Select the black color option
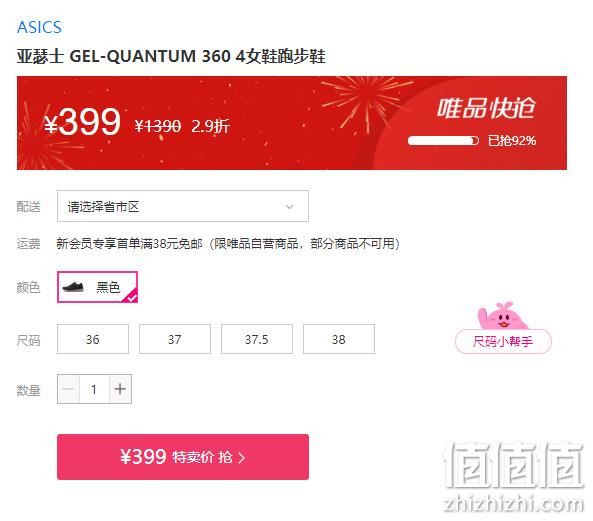The image size is (593, 521). point(97,287)
